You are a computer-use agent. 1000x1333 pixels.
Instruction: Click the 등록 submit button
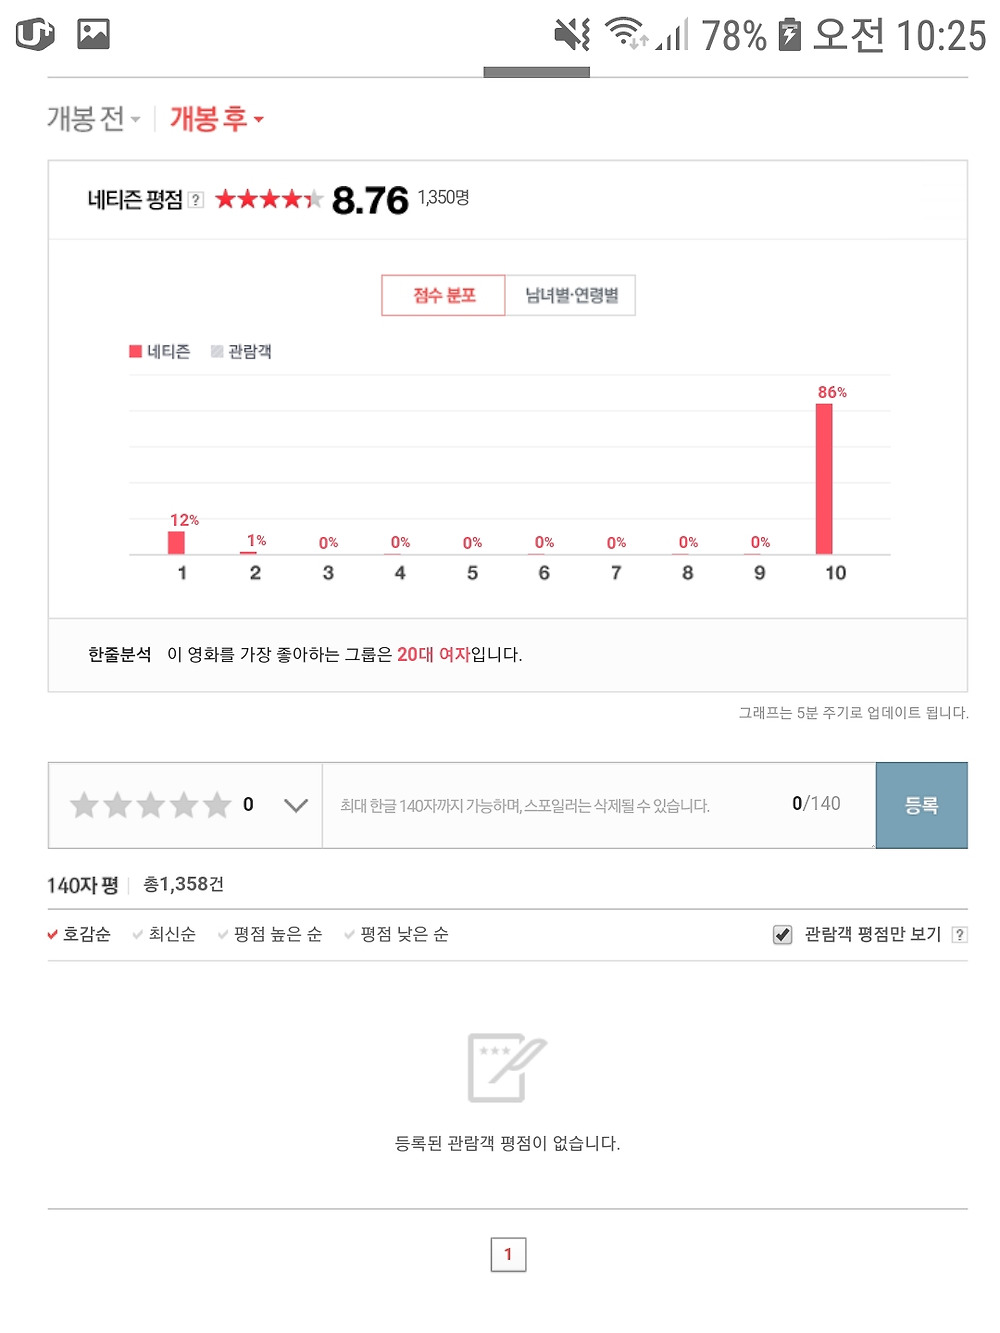922,805
